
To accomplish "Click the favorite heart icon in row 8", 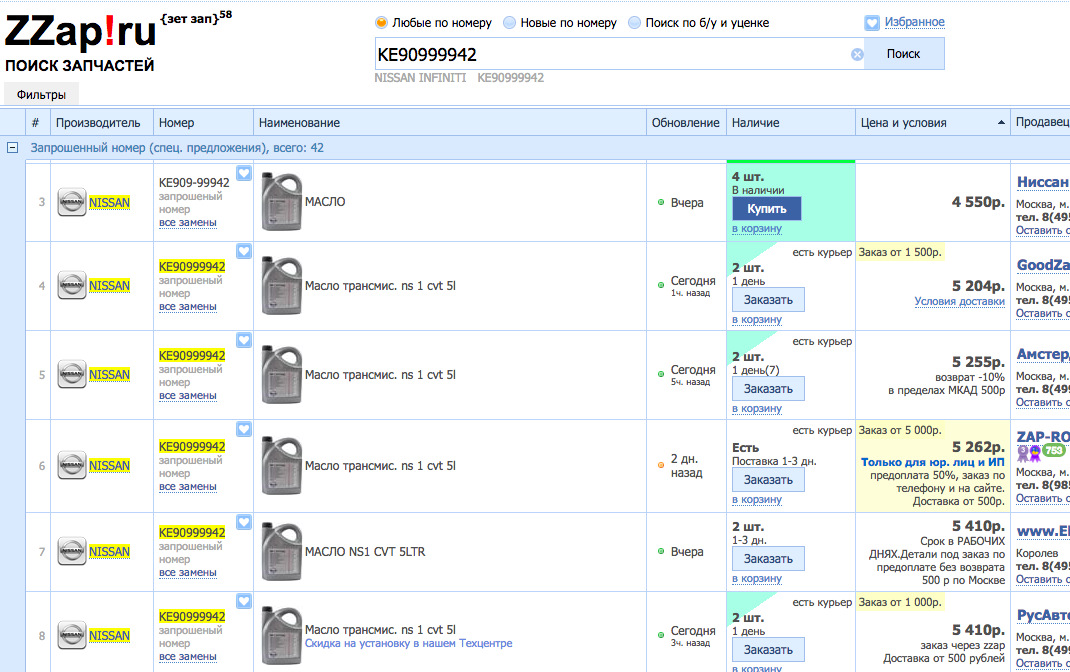I will [x=244, y=601].
